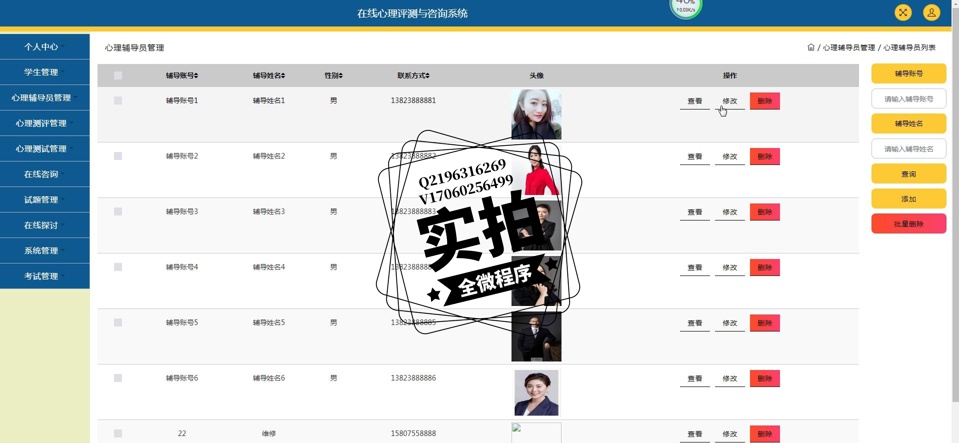Sort by 辅导账号 column arrows
Image resolution: width=959 pixels, height=443 pixels.
196,76
